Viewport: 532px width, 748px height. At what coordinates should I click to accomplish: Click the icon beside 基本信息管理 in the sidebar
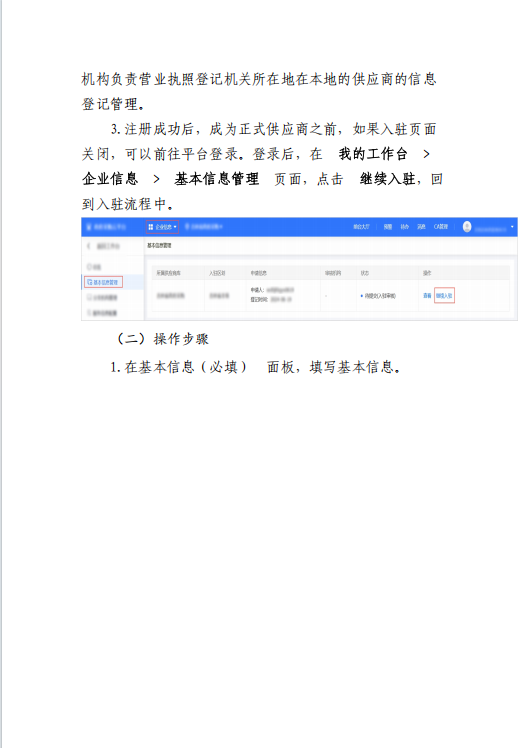pos(90,282)
